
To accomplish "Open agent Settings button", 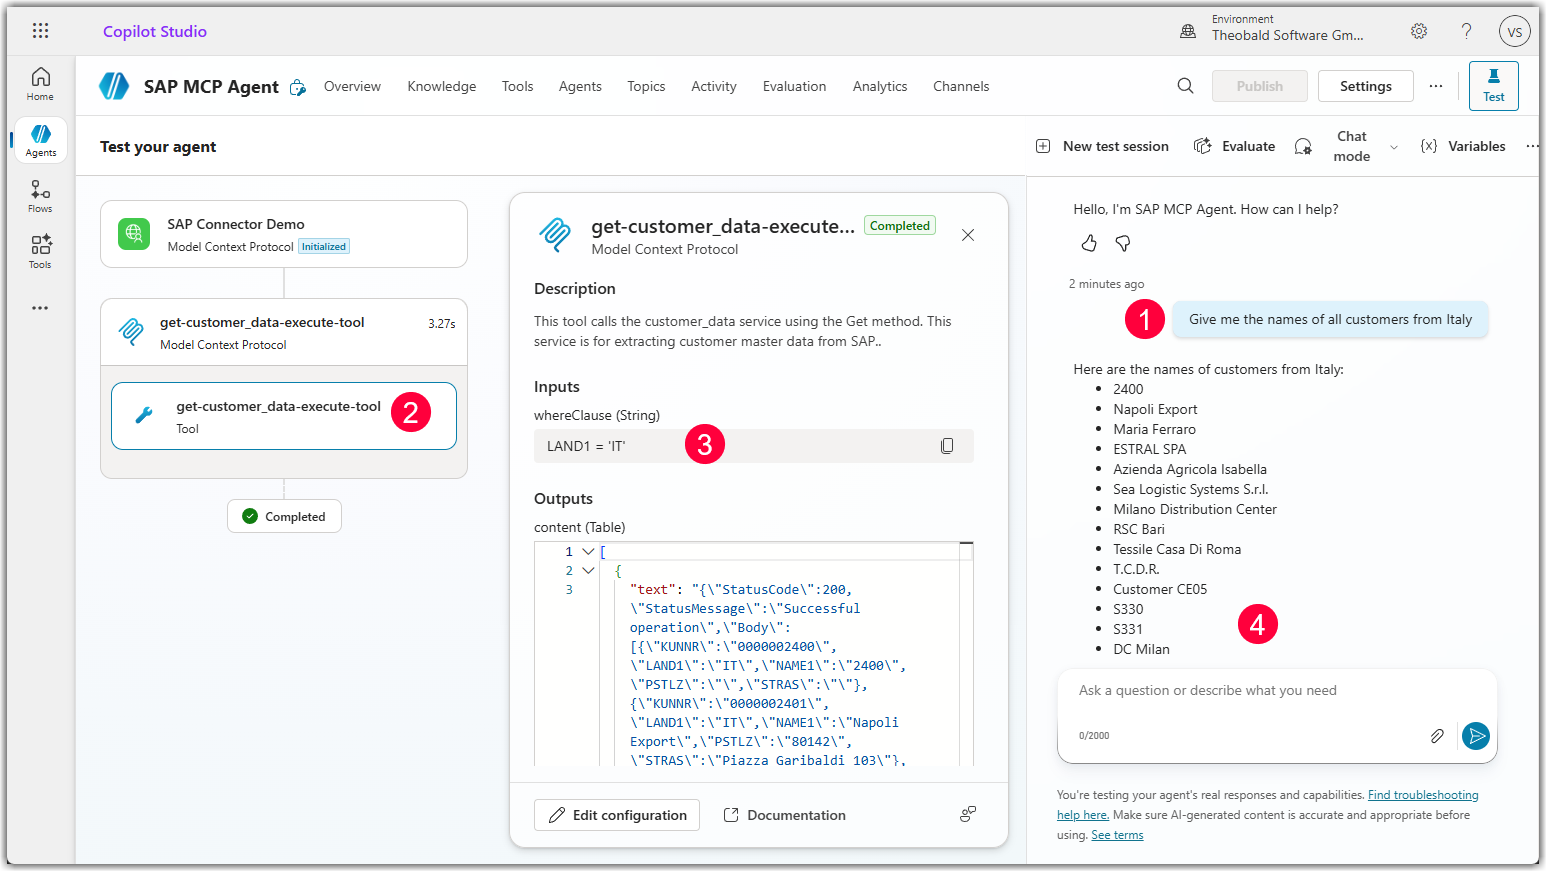I will 1366,86.
